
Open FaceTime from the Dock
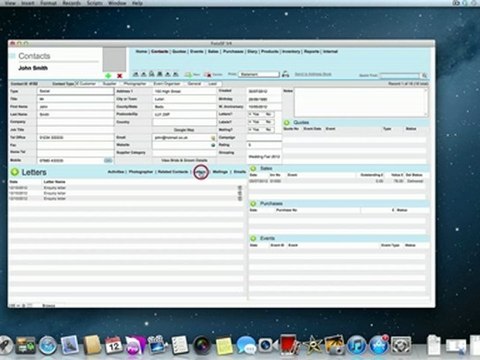click(x=267, y=346)
